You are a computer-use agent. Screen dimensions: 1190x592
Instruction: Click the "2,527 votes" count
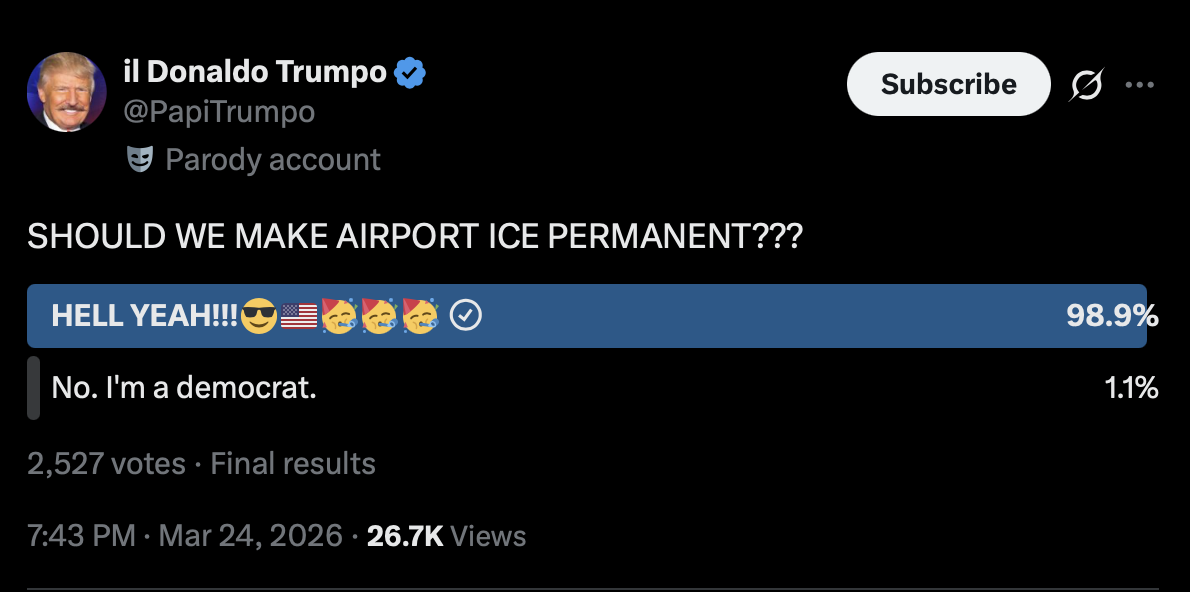tap(106, 464)
